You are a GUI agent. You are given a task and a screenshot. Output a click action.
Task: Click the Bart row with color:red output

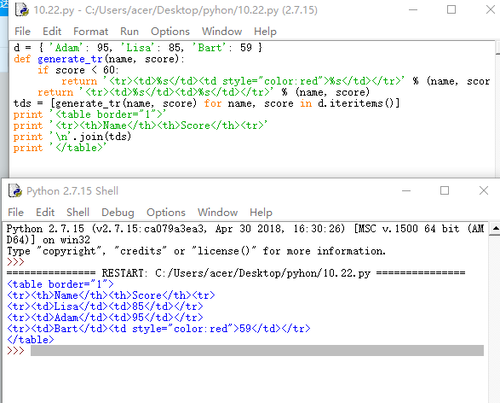click(159, 329)
